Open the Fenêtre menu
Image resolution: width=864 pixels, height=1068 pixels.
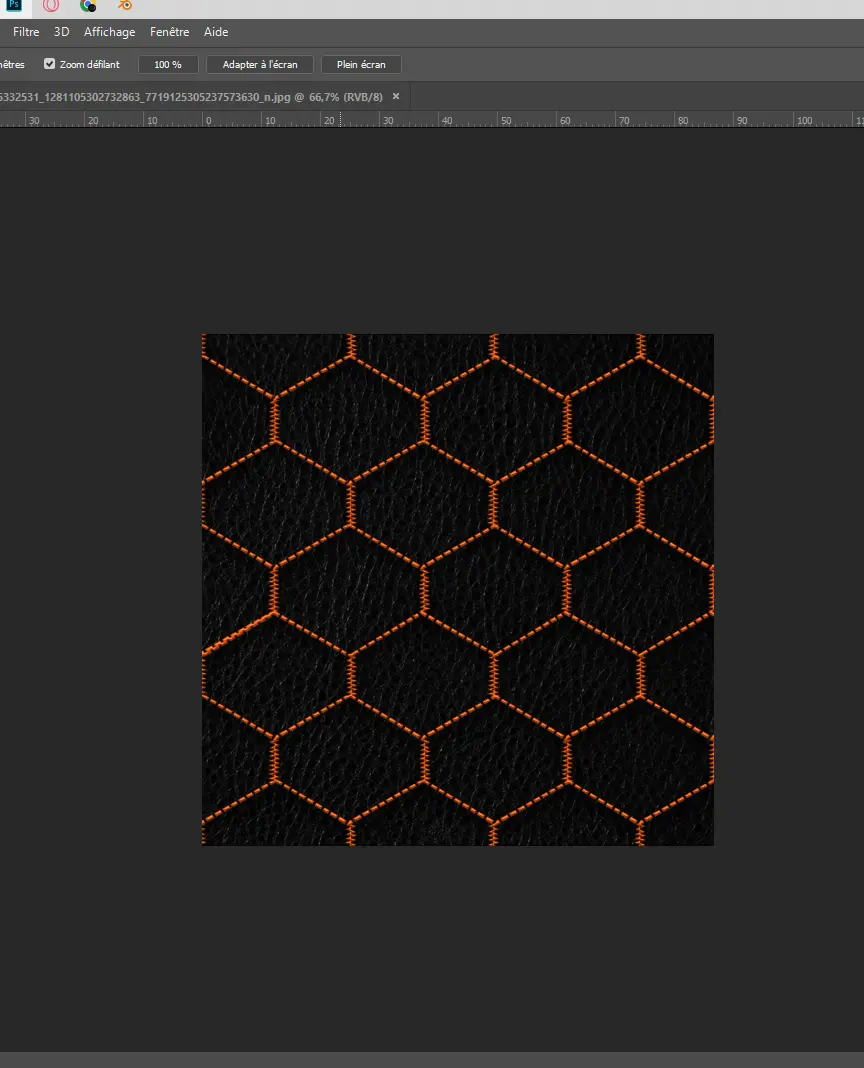170,32
